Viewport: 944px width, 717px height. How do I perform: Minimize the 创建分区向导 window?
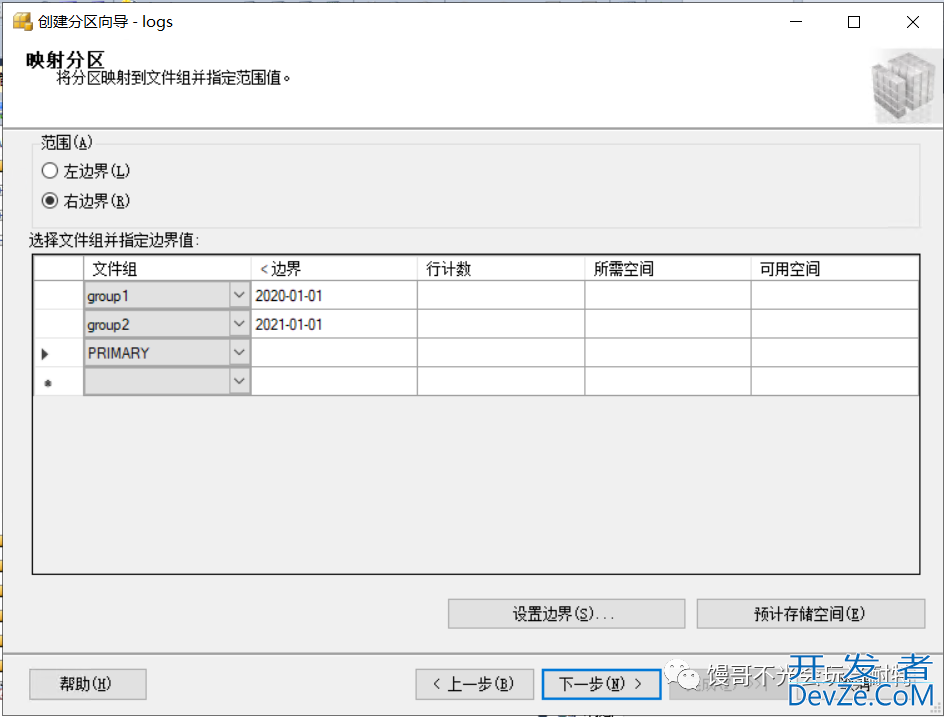tap(796, 22)
